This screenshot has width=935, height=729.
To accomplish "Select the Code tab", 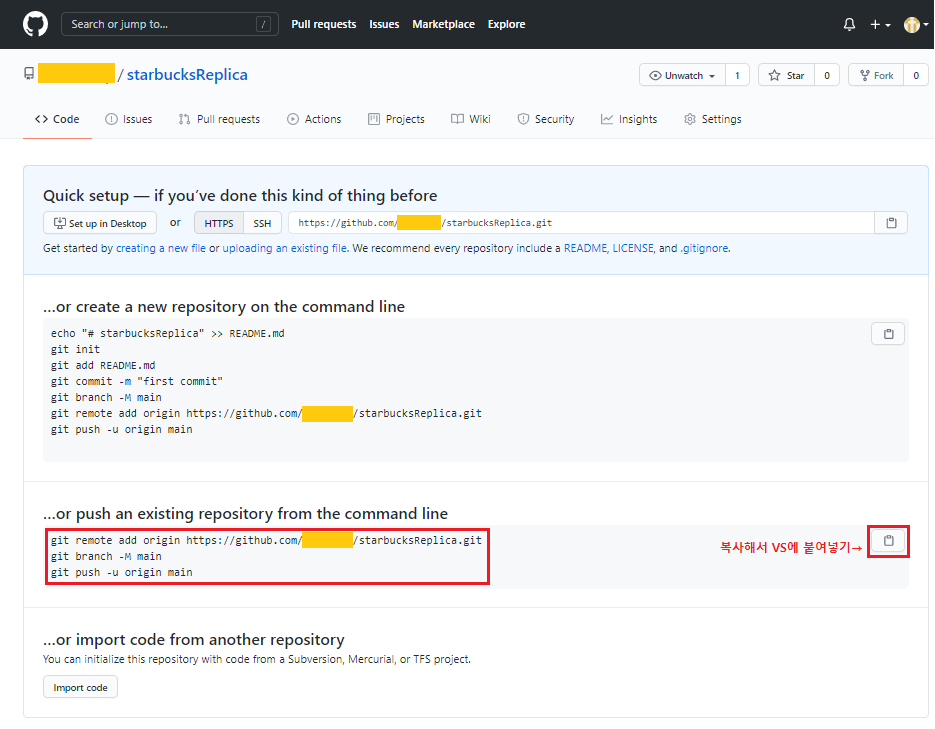I will [57, 119].
